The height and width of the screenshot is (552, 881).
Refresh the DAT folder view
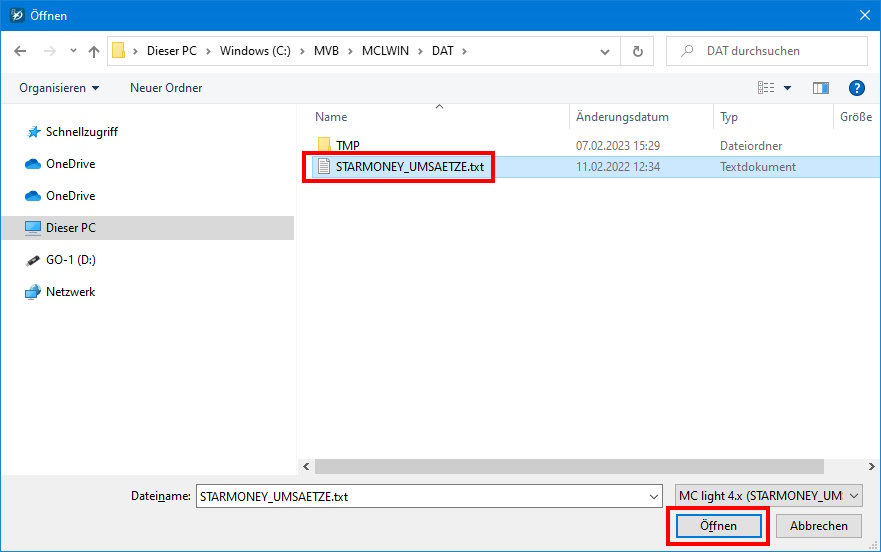coord(637,51)
